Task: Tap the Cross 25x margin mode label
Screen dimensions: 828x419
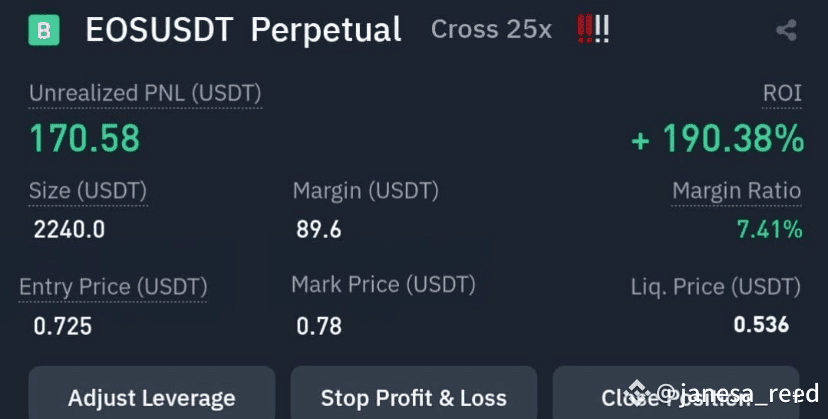Action: [x=490, y=30]
